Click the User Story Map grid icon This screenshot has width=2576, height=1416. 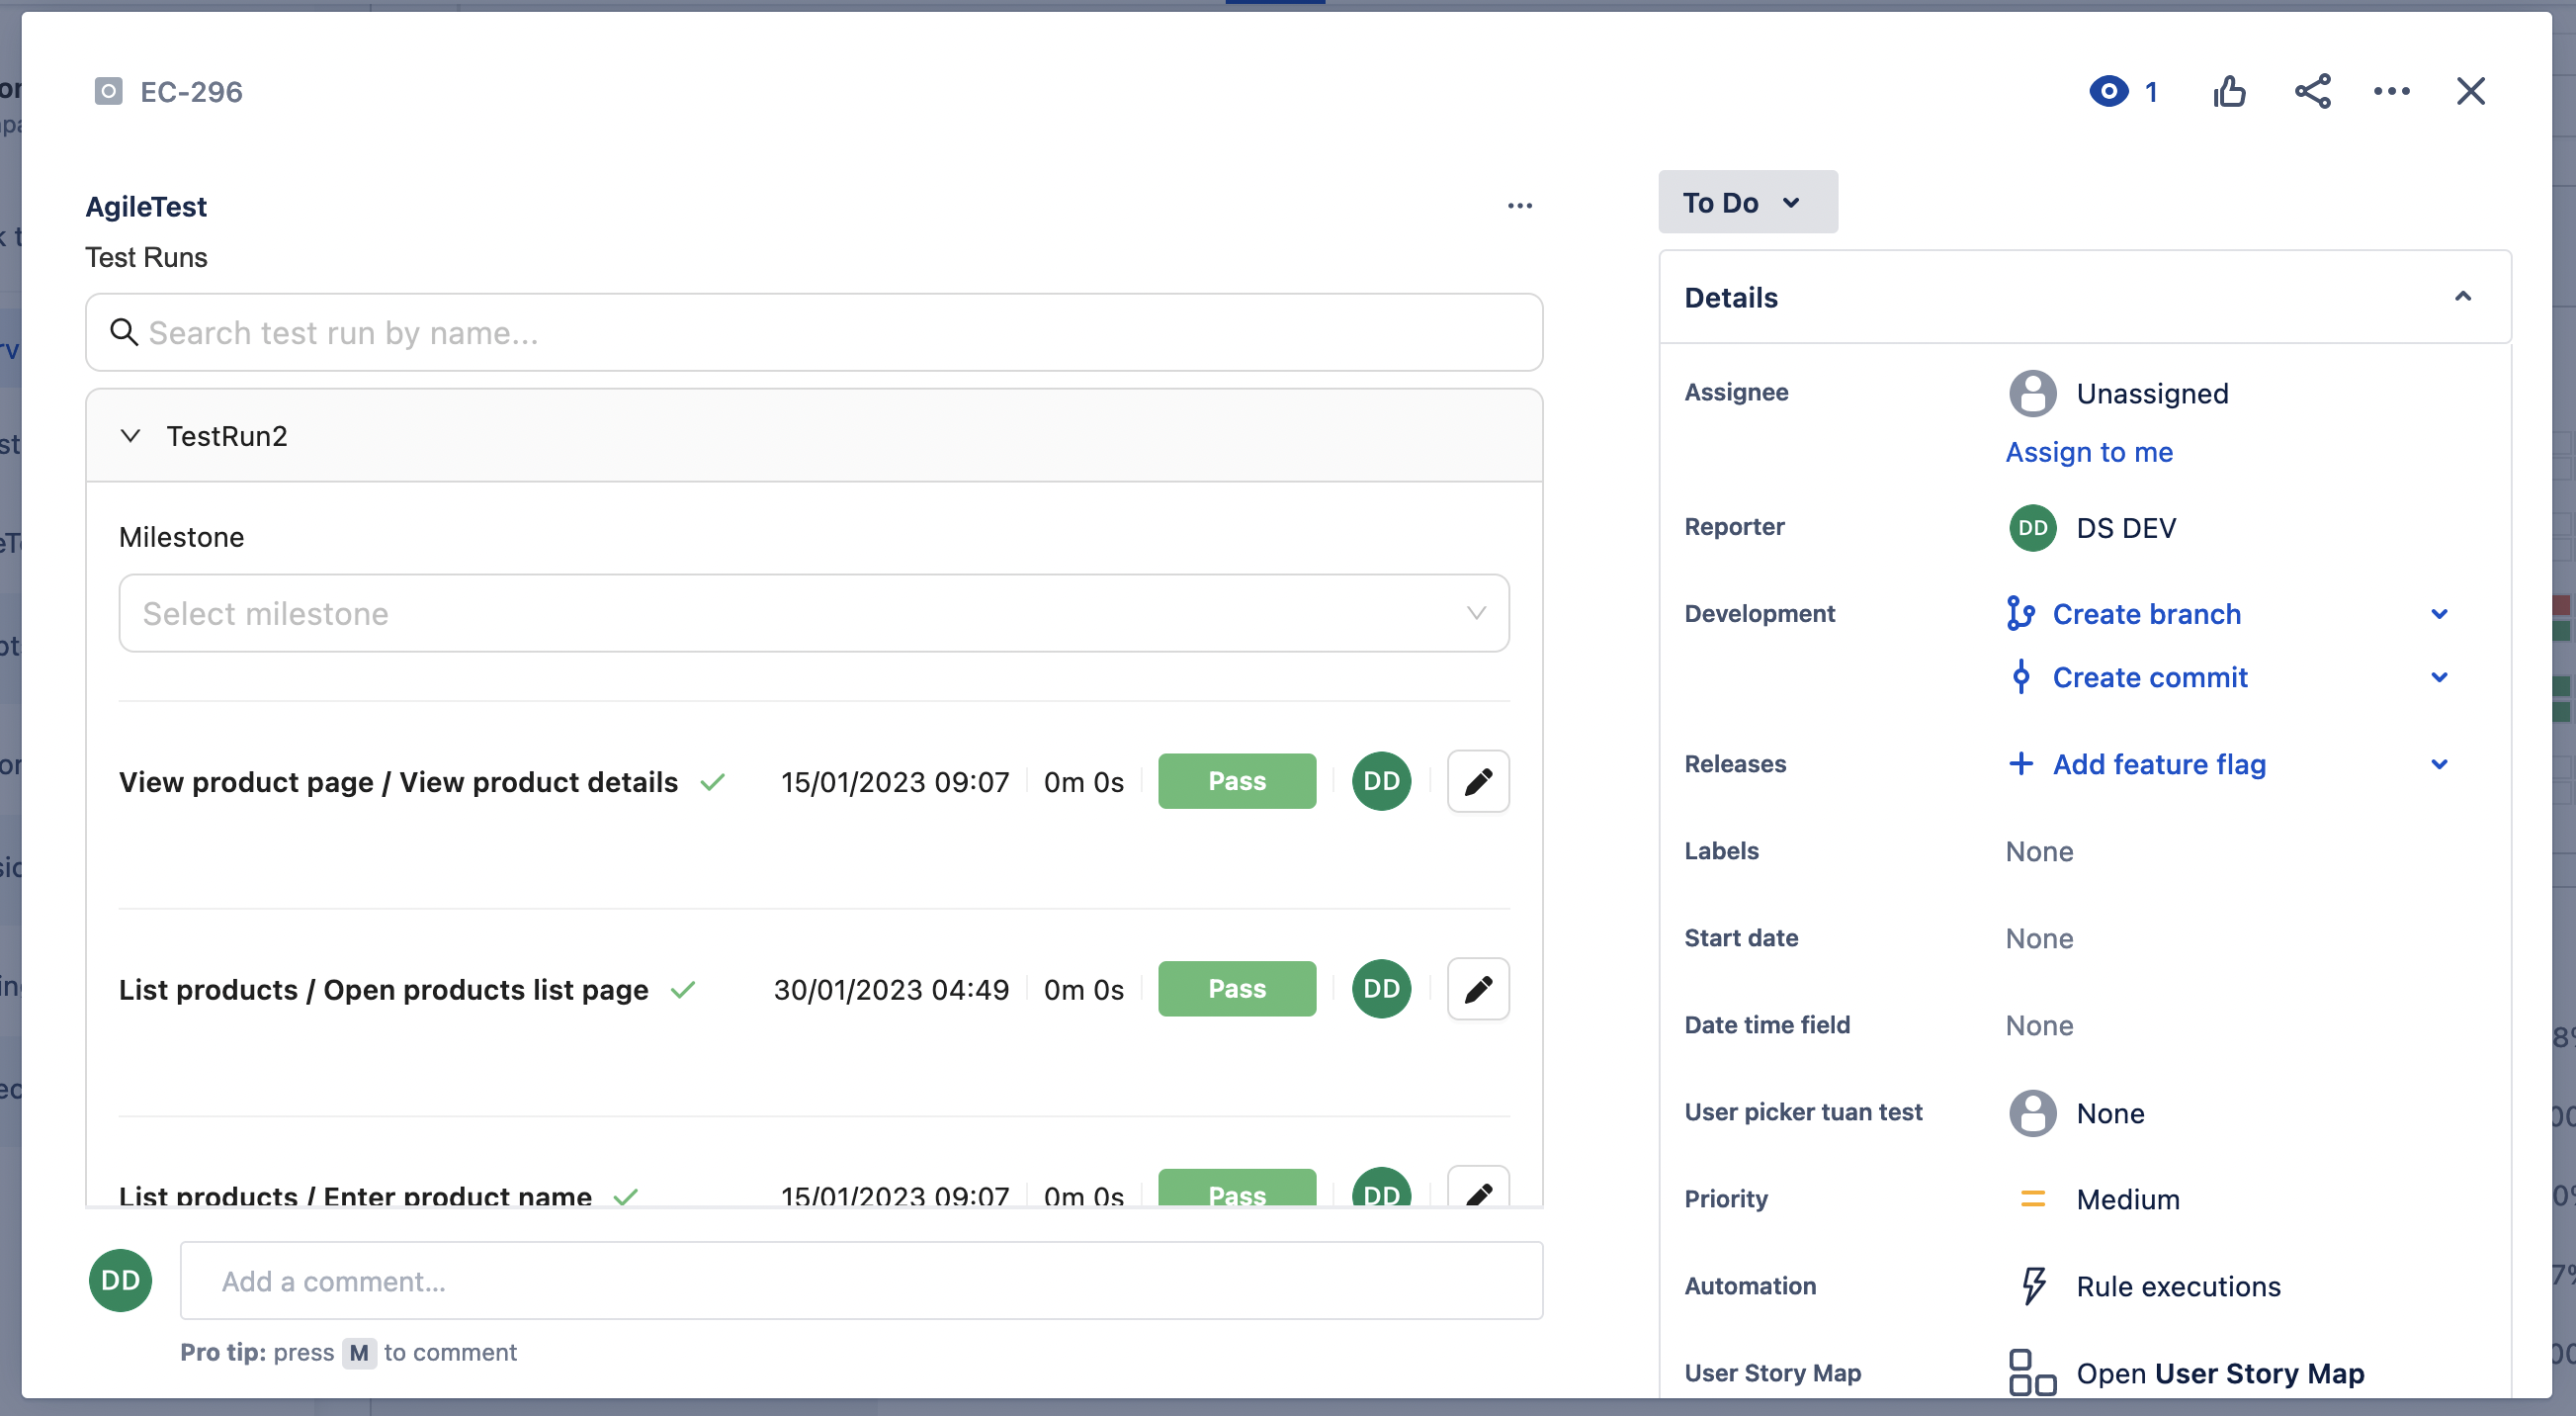2032,1373
